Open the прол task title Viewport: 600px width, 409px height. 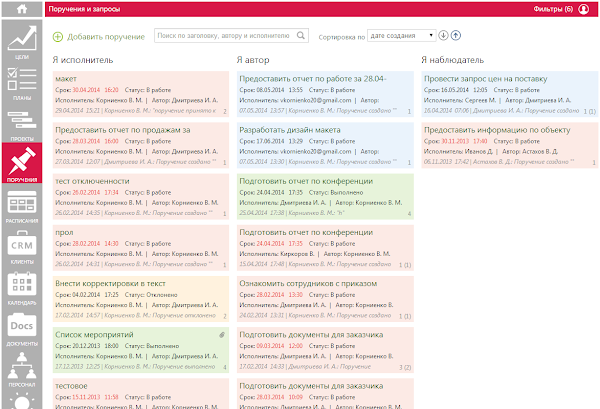64,233
